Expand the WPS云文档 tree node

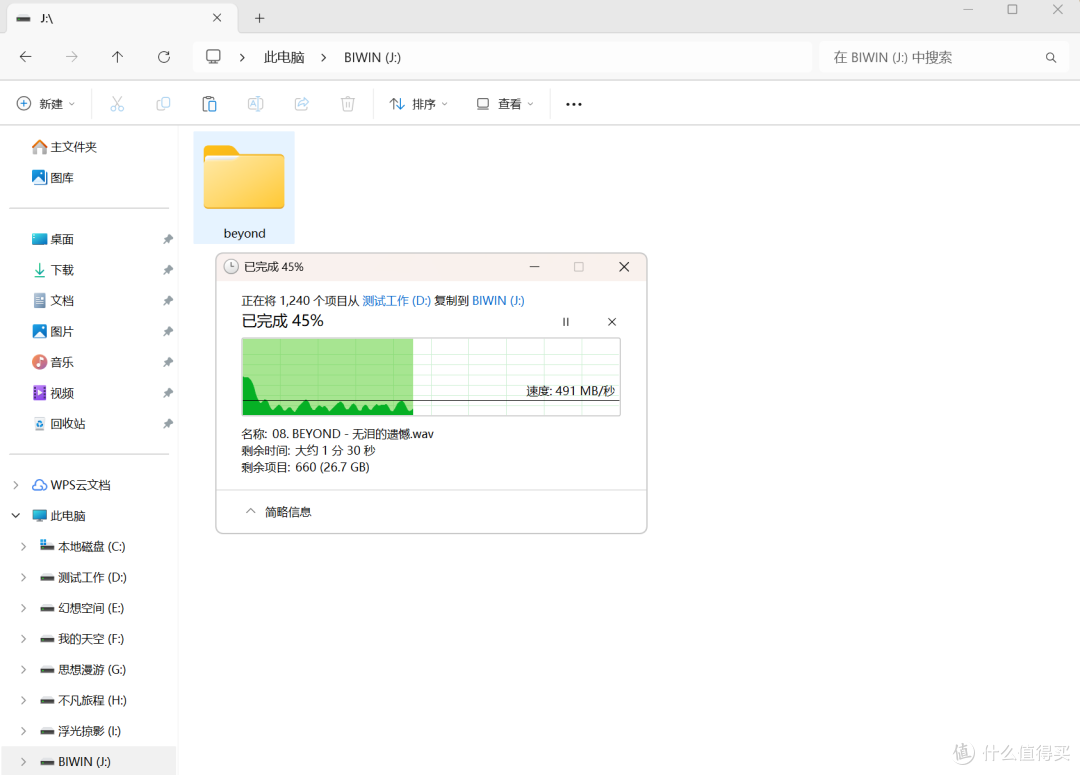coord(16,485)
